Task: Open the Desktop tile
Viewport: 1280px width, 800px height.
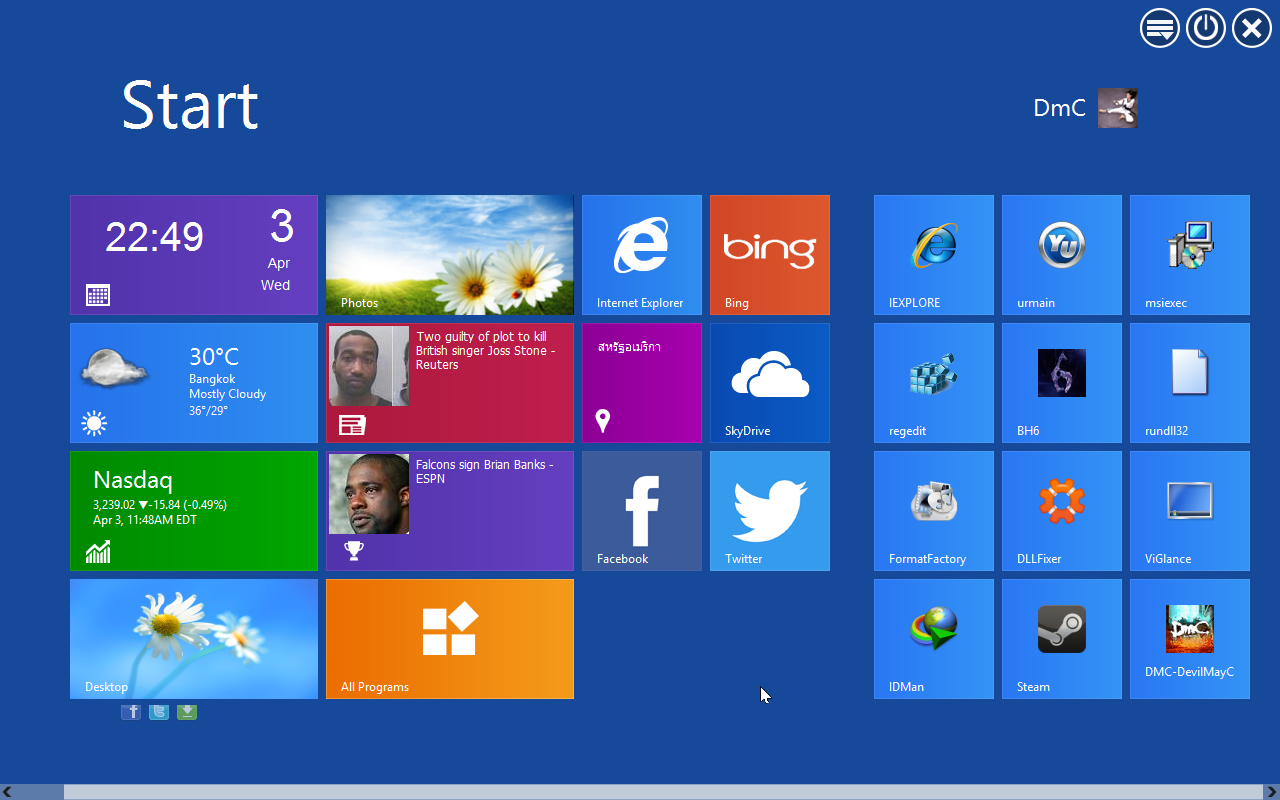Action: tap(194, 639)
